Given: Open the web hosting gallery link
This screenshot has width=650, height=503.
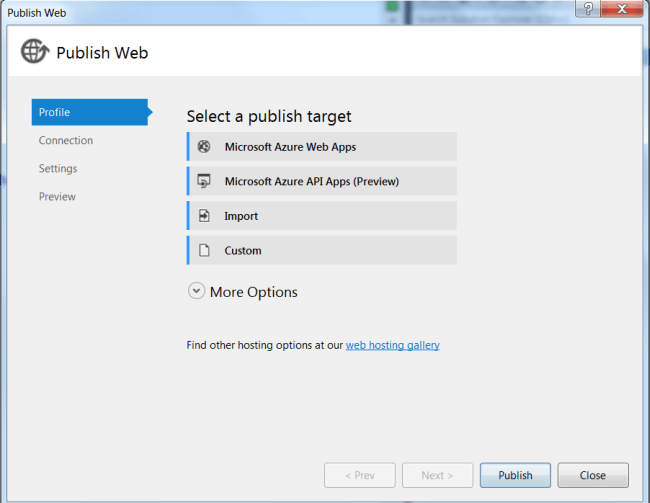Looking at the screenshot, I should 393,345.
